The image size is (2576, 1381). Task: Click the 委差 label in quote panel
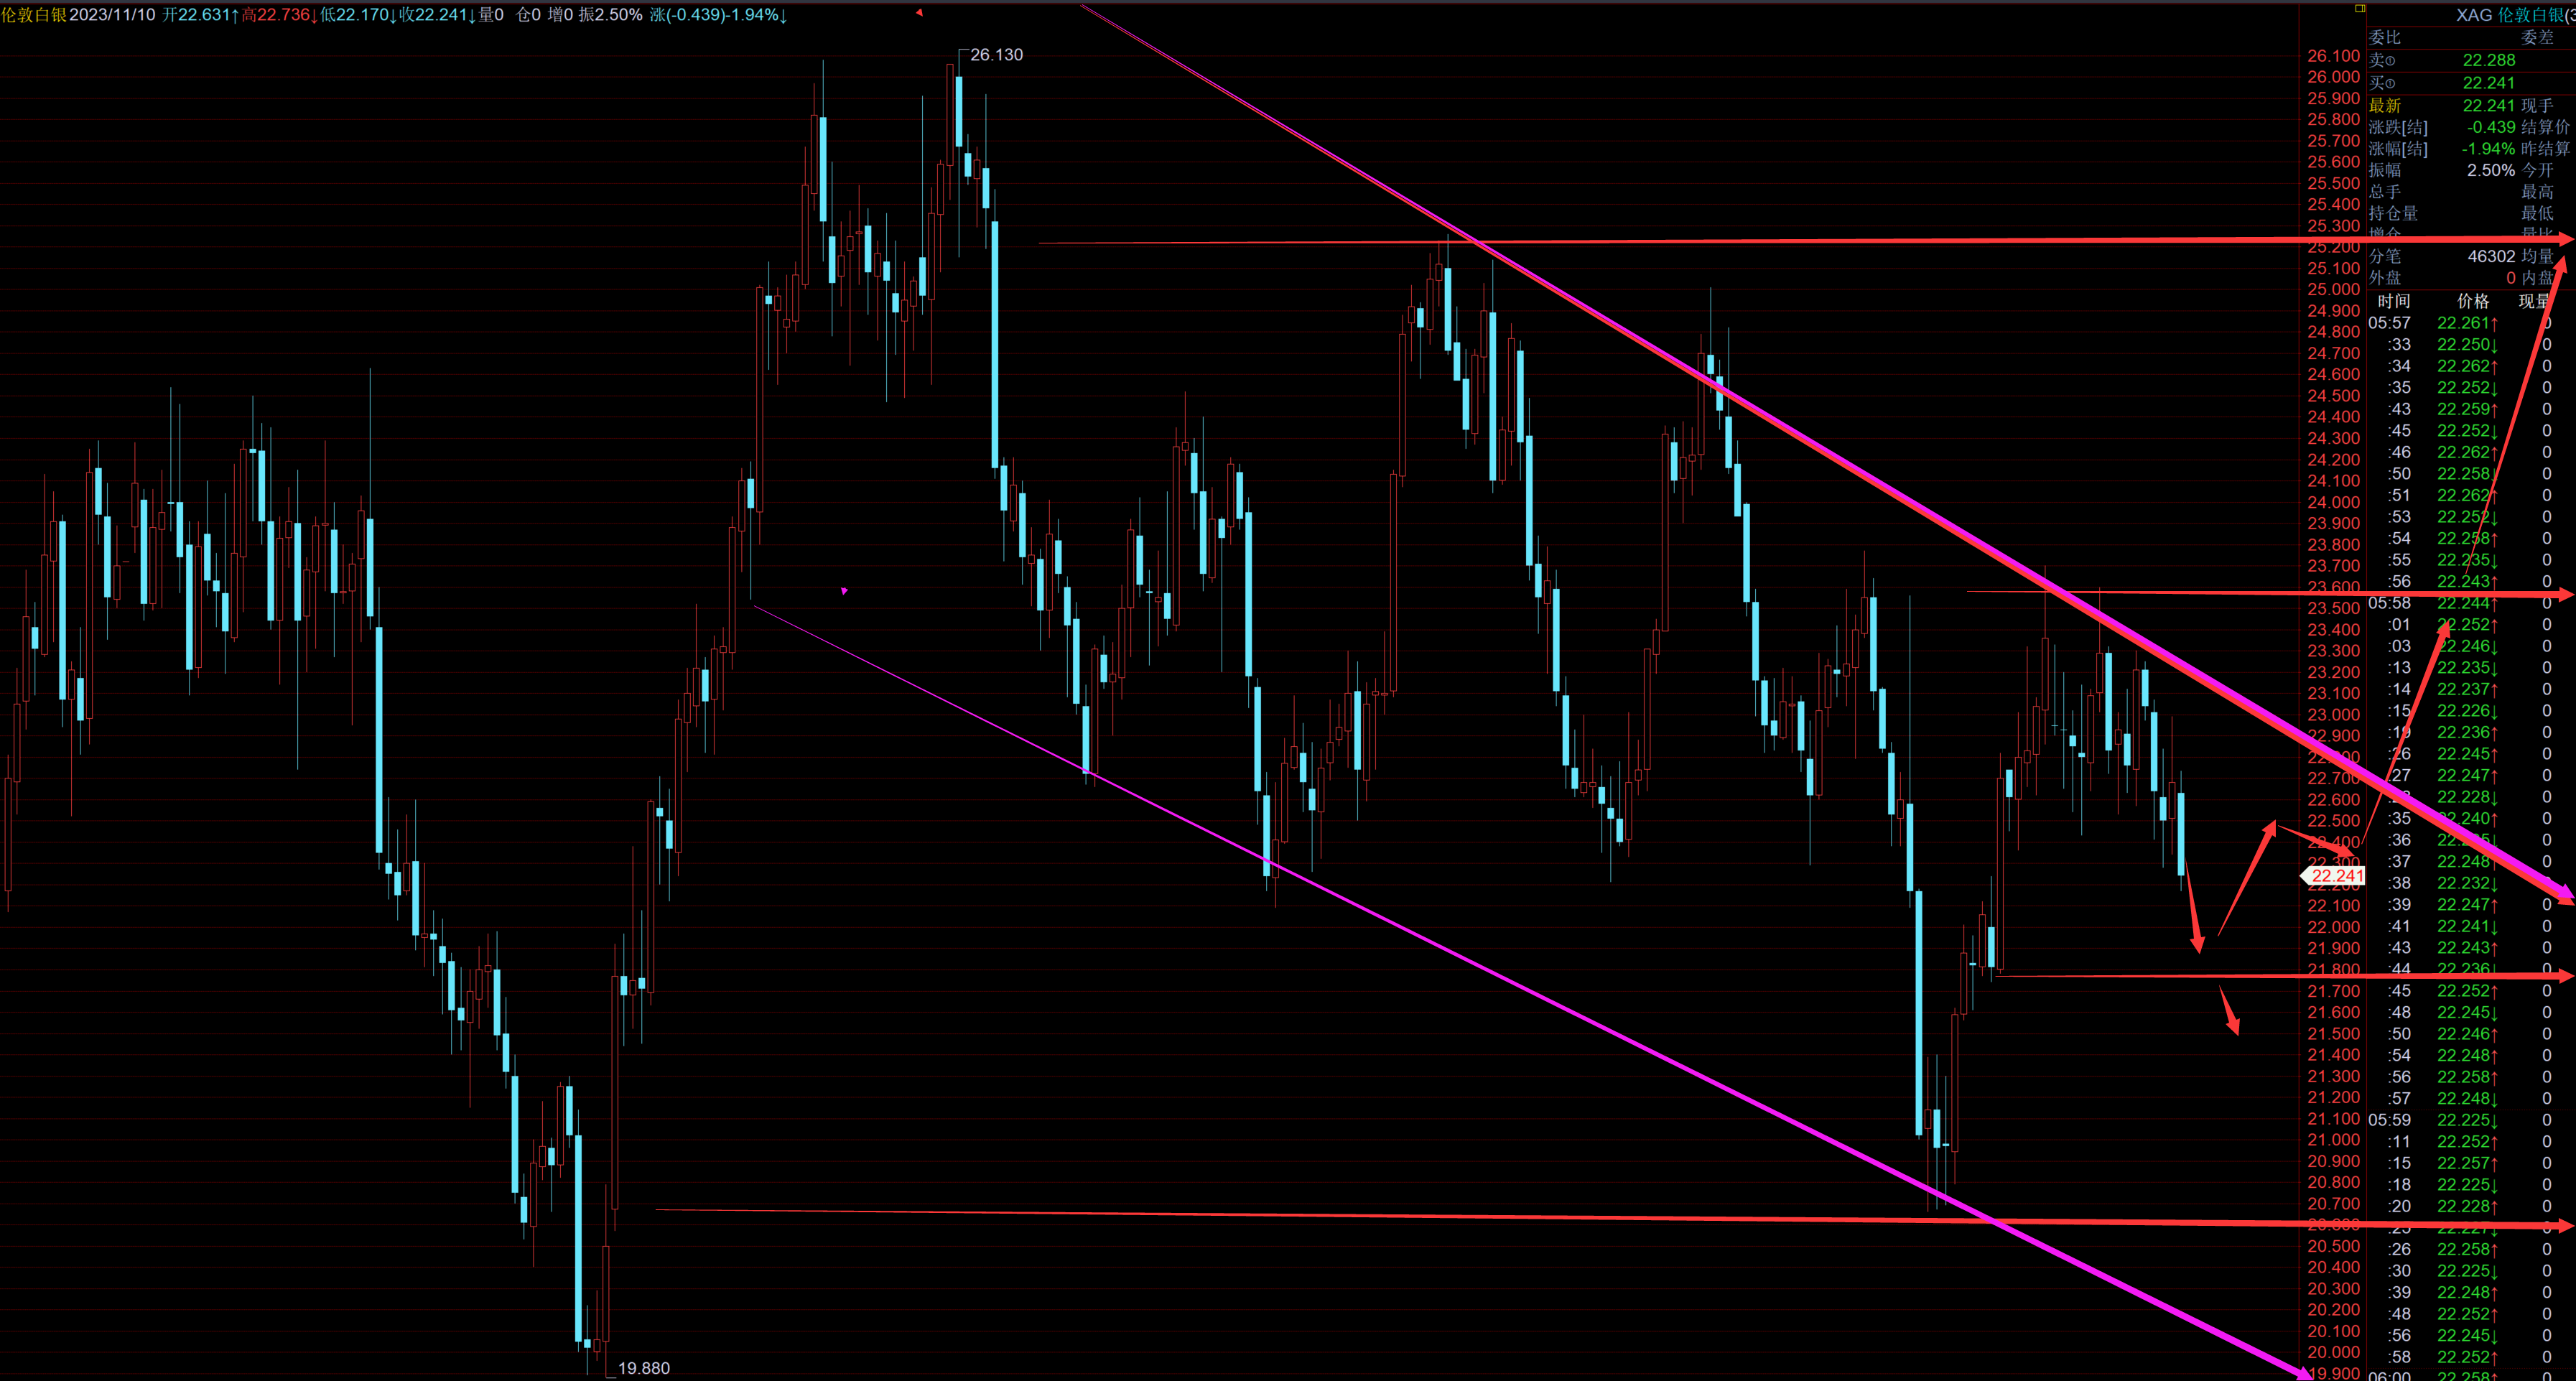tap(2537, 37)
